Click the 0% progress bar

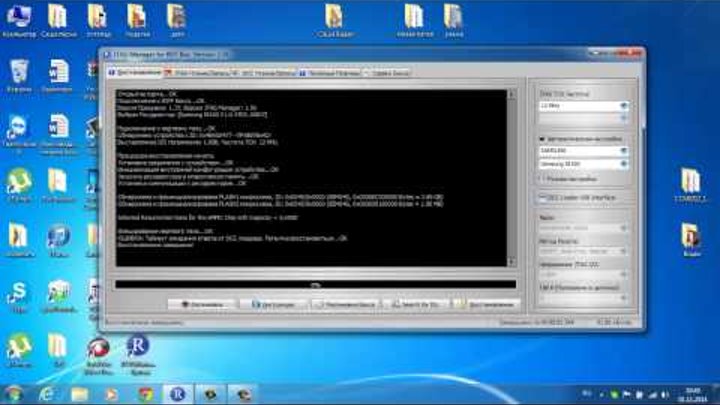[x=315, y=285]
